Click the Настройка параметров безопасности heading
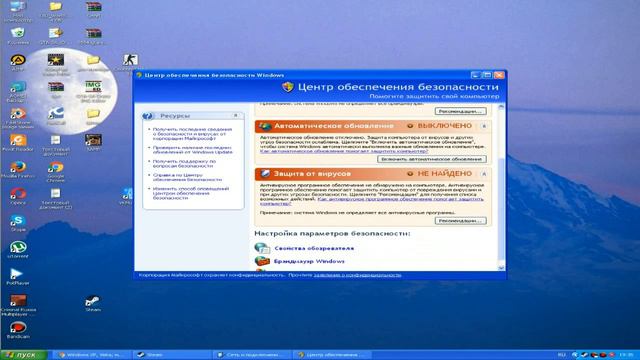 pyautogui.click(x=332, y=233)
